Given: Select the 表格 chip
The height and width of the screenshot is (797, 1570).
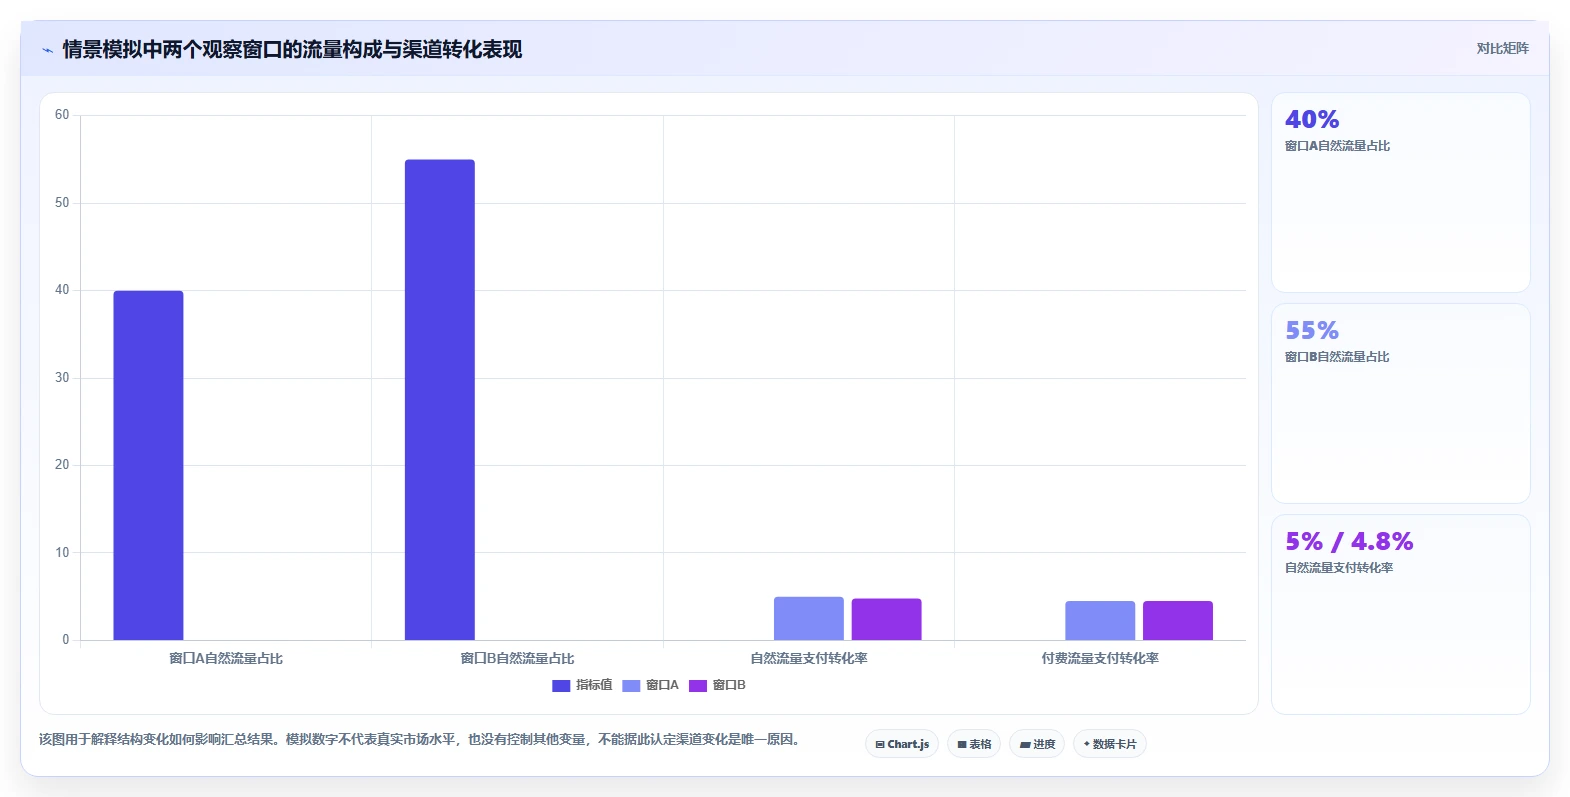Looking at the screenshot, I should pos(974,744).
